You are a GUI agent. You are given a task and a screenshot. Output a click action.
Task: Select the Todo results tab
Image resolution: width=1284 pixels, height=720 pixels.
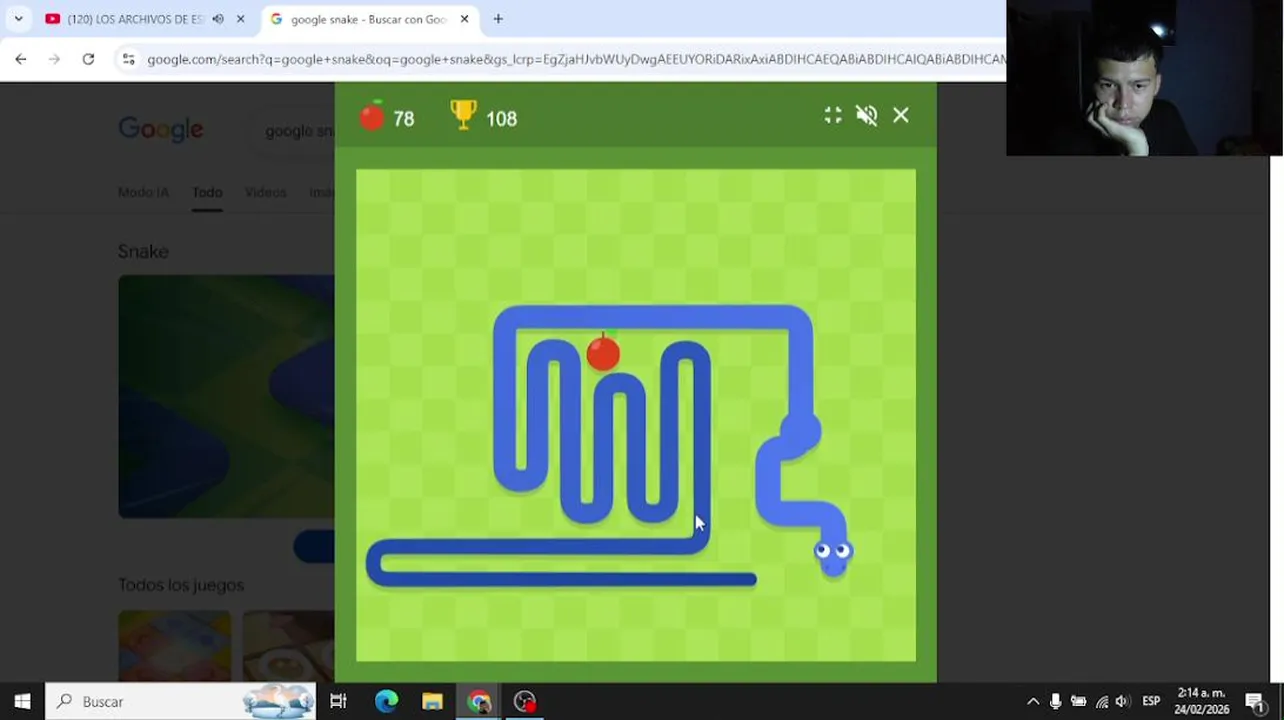click(207, 192)
